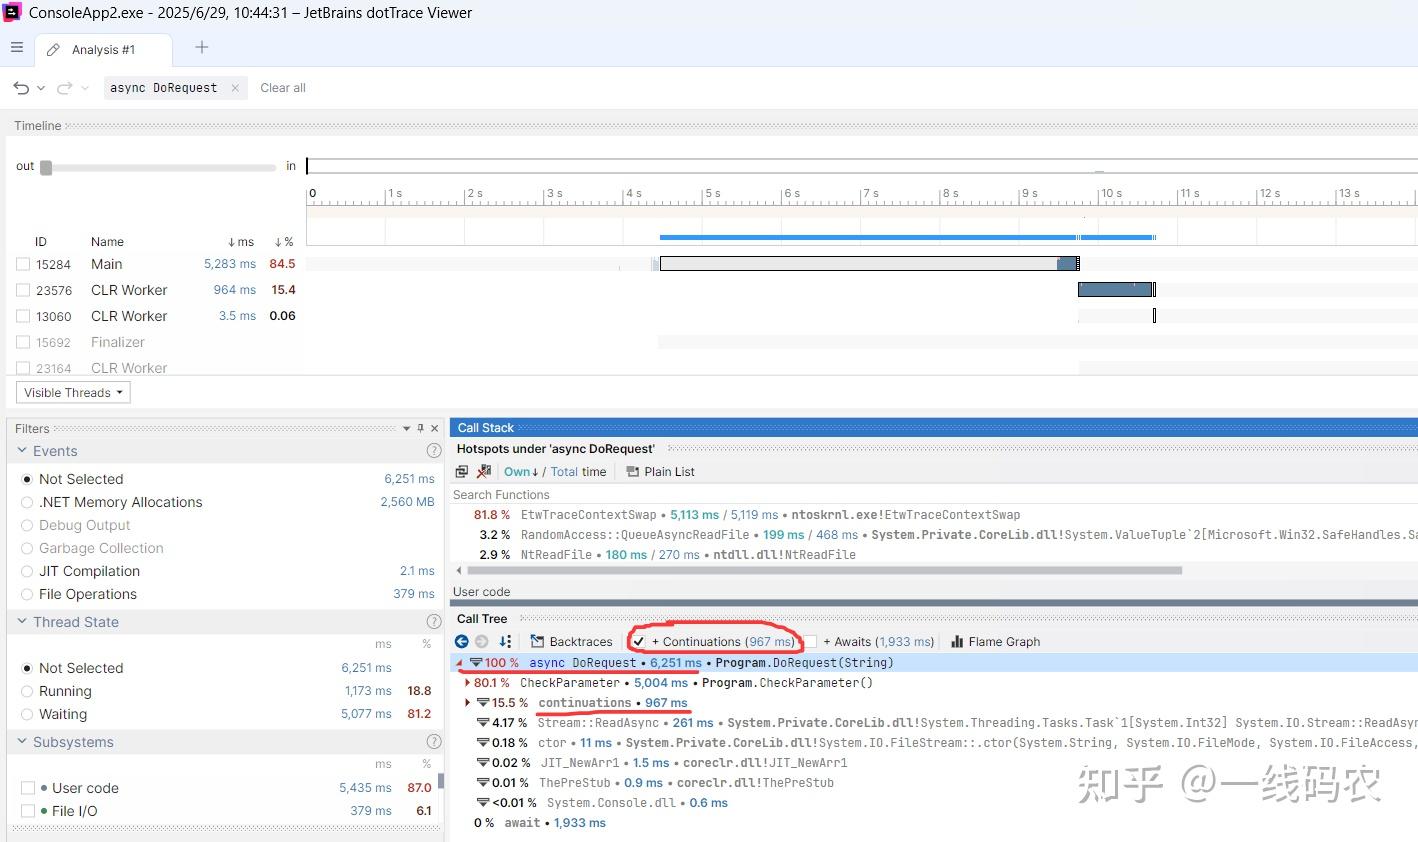Open the Visible Threads dropdown
Screen dimensions: 1418x842
pos(72,392)
